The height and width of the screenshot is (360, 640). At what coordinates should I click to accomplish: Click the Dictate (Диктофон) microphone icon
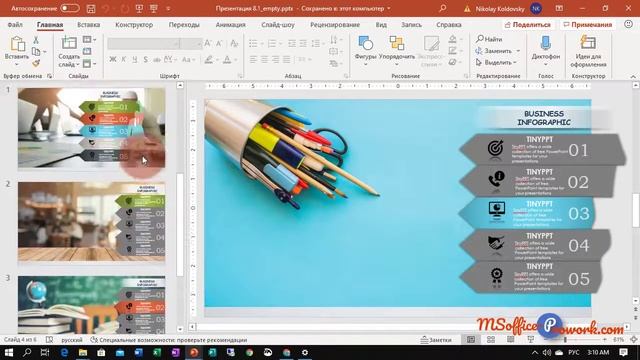(x=545, y=43)
